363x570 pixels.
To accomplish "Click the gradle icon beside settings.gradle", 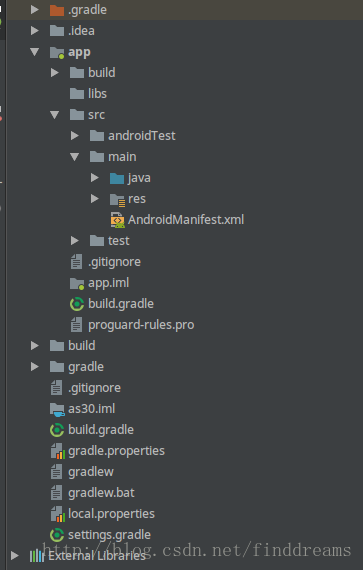I will [57, 535].
